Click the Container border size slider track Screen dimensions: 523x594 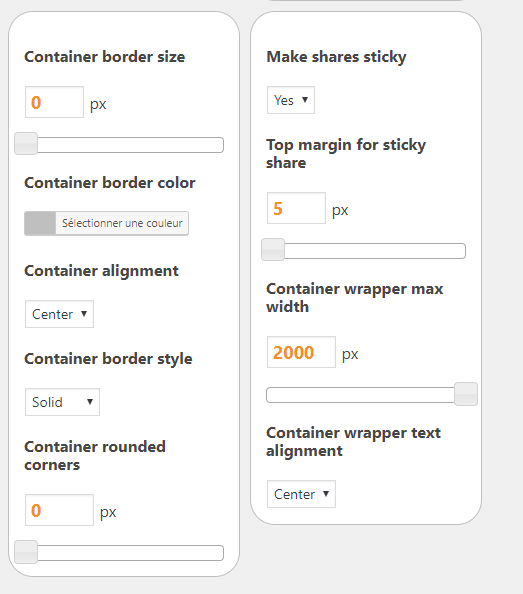[119, 145]
